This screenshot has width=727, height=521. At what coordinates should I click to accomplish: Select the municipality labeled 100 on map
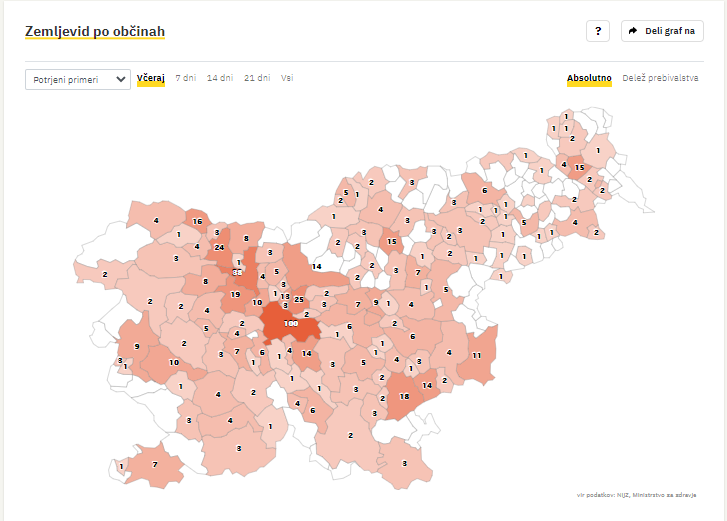(291, 324)
